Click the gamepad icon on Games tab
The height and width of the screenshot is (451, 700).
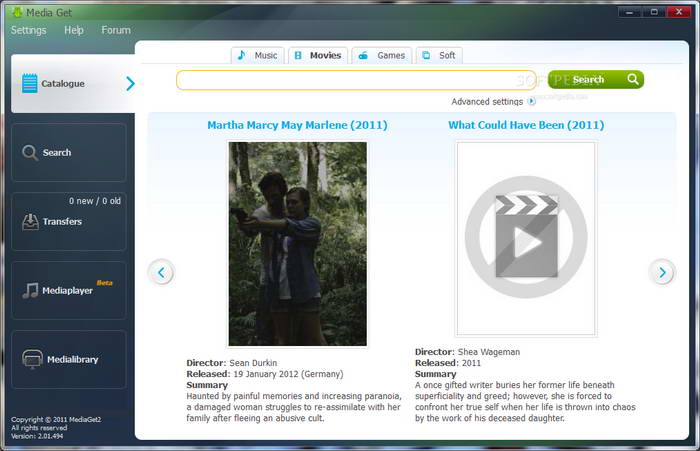(x=363, y=55)
